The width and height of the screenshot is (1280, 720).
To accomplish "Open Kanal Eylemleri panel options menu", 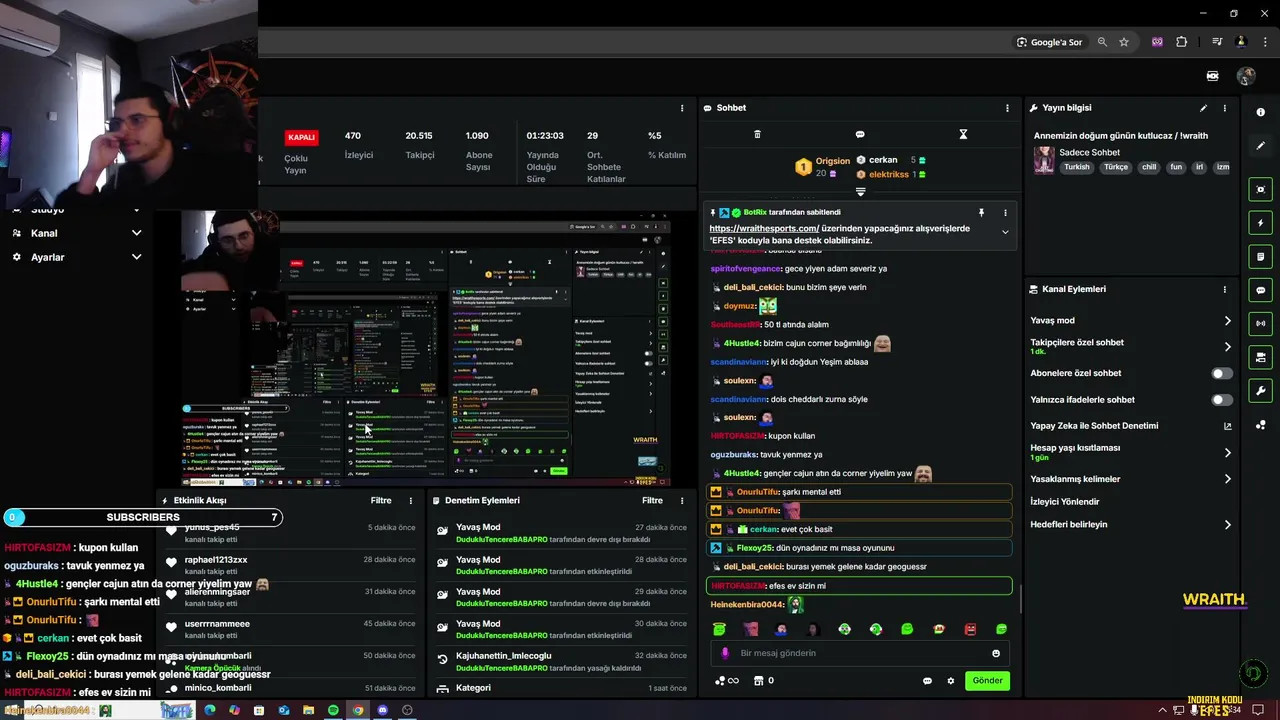I will 1224,289.
